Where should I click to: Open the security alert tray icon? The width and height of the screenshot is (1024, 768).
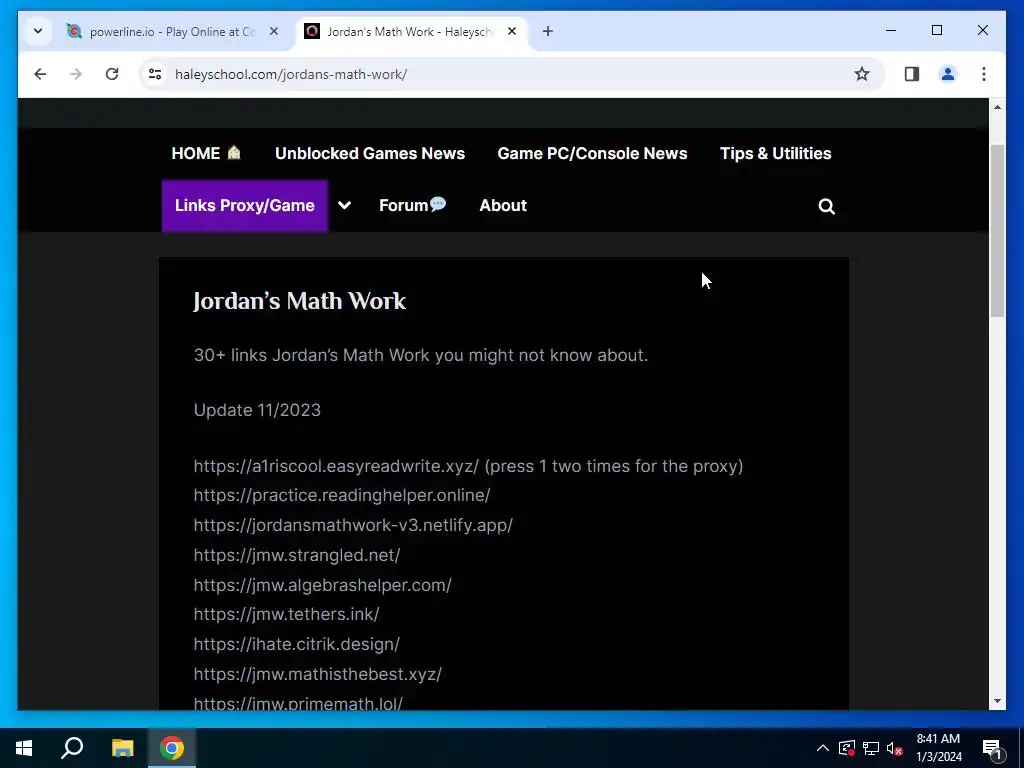846,748
